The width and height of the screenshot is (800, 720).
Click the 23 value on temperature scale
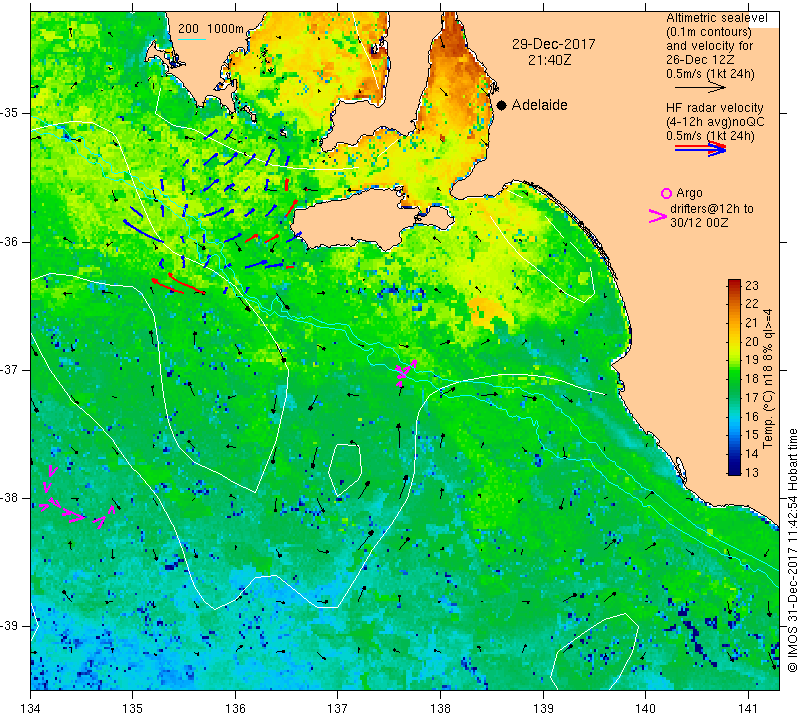[752, 285]
